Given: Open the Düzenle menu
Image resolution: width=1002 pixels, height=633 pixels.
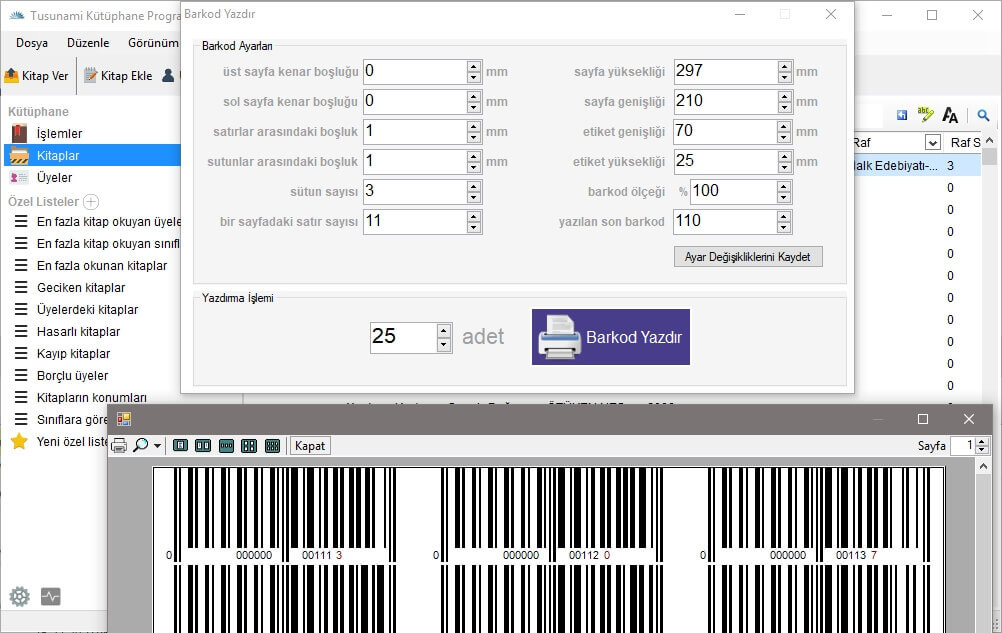Looking at the screenshot, I should (88, 43).
